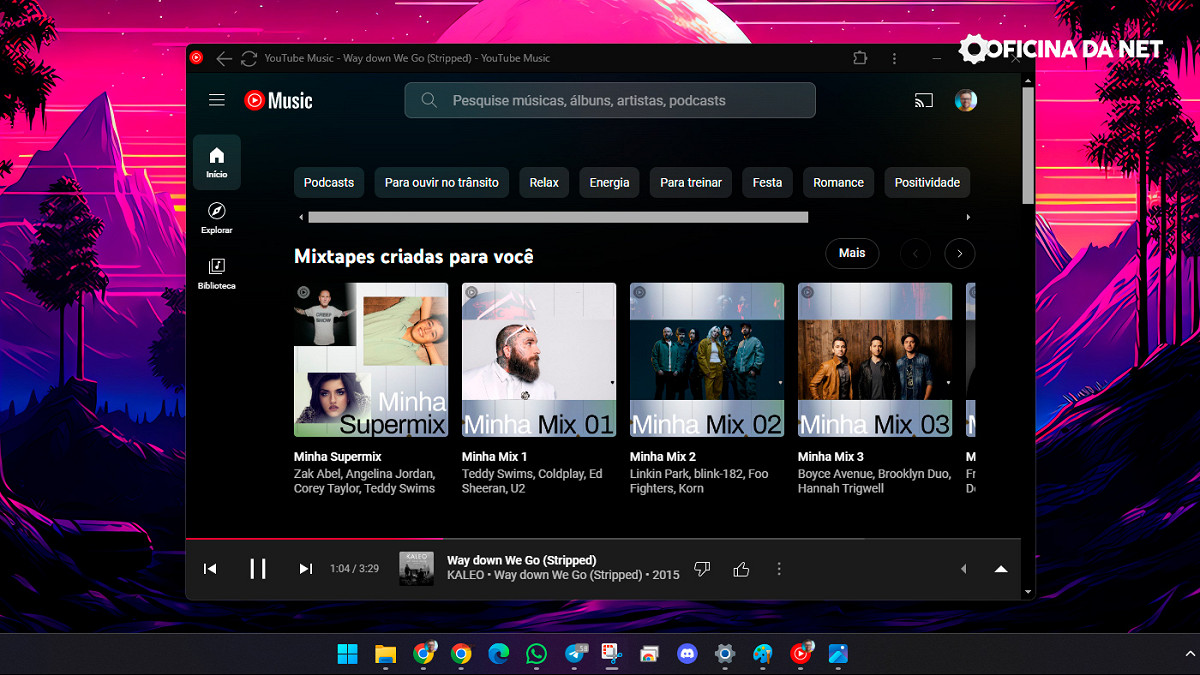1200x675 pixels.
Task: Open the extensions puzzle icon
Action: [x=860, y=59]
